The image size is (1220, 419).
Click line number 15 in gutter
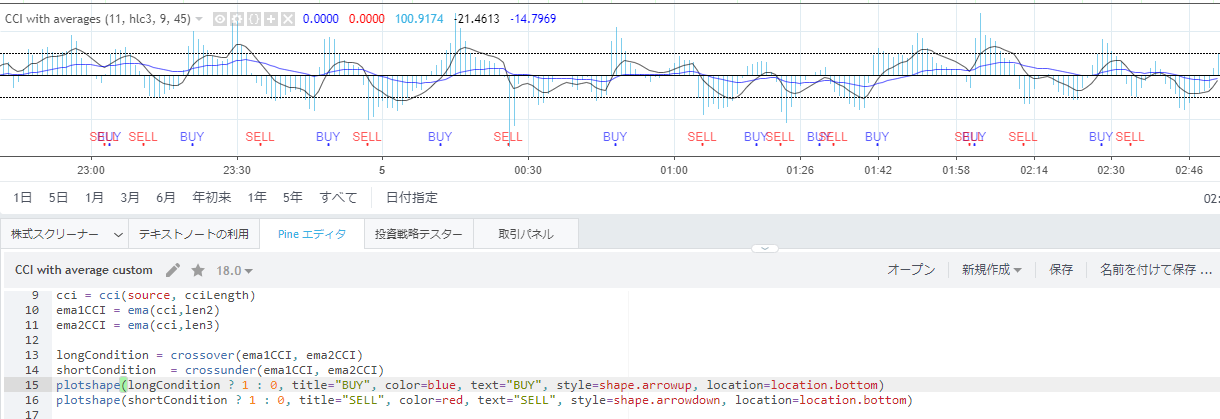tap(32, 385)
